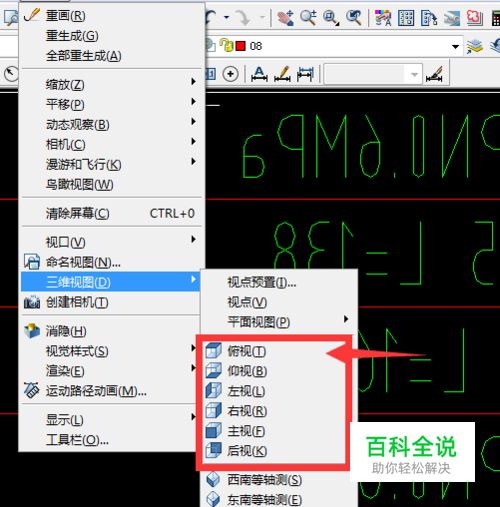Viewport: 500px width, 507px height.
Task: Select the highlighted 三维视图(D) item
Action: click(110, 282)
